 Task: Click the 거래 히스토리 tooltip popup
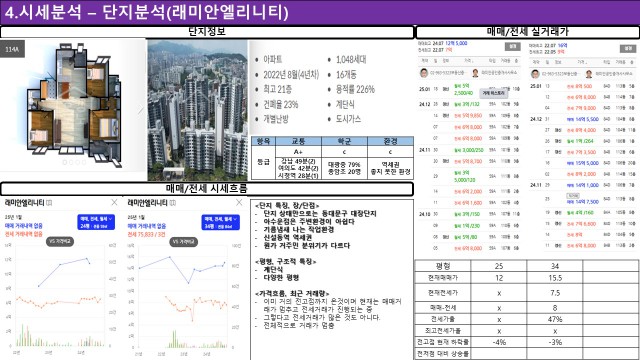493,93
